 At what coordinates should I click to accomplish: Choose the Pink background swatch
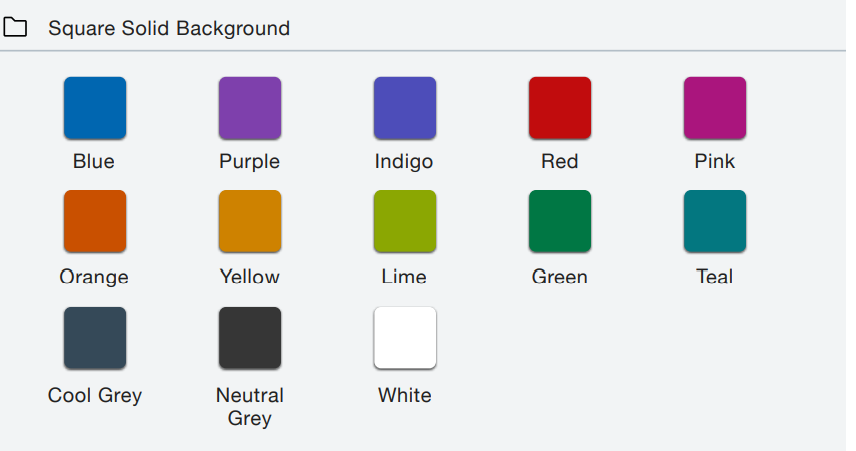715,108
